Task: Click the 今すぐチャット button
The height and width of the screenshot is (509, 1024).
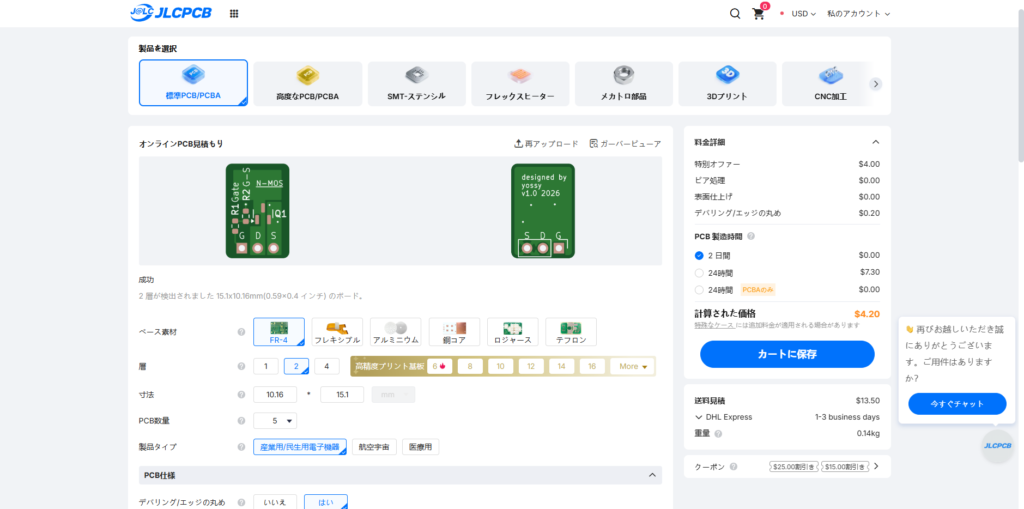Action: [x=957, y=404]
